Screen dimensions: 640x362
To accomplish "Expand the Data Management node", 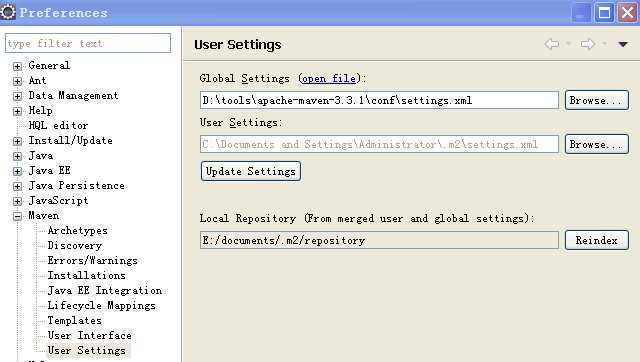I will 17,96.
